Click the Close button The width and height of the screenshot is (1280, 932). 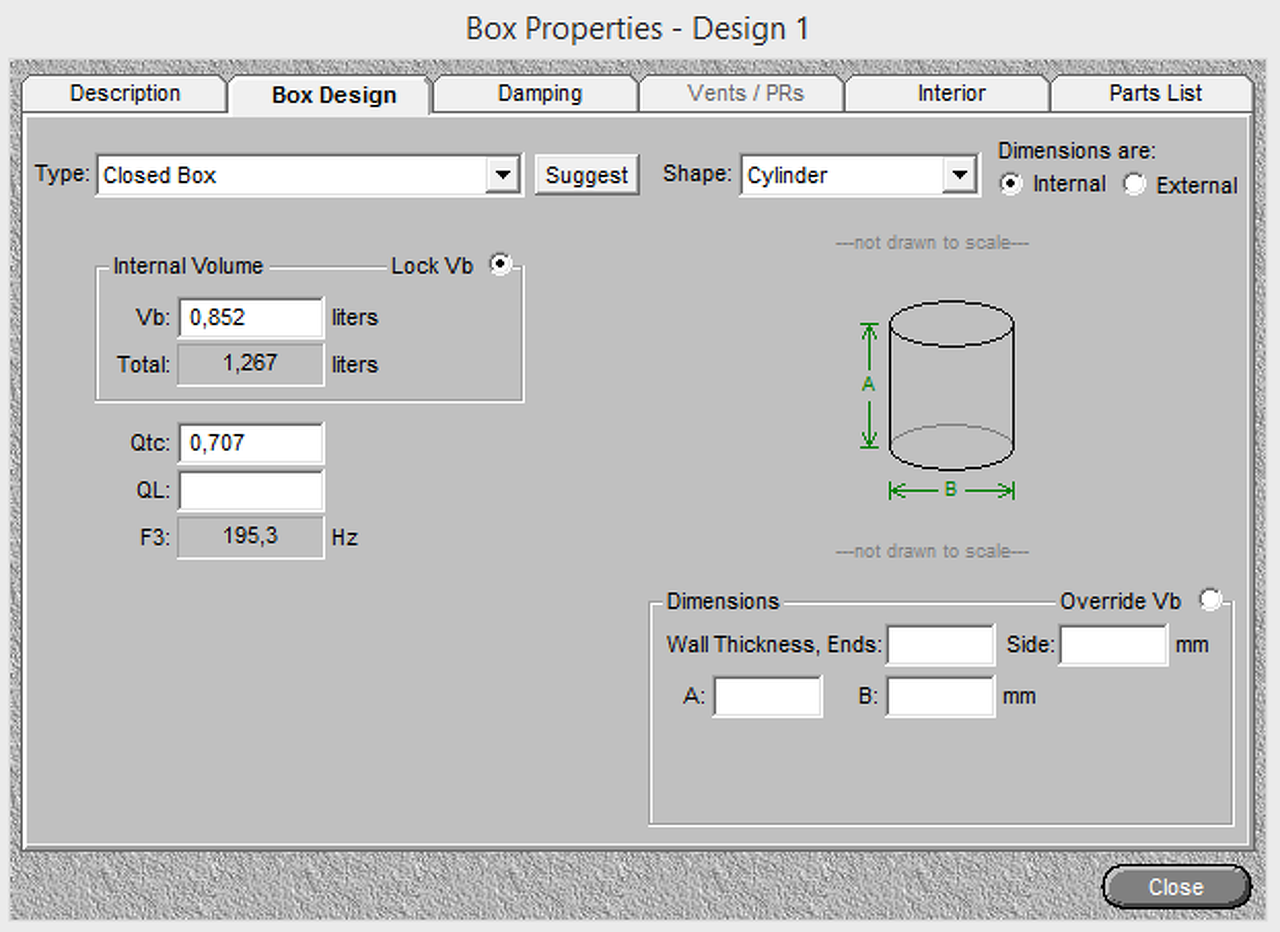tap(1176, 887)
